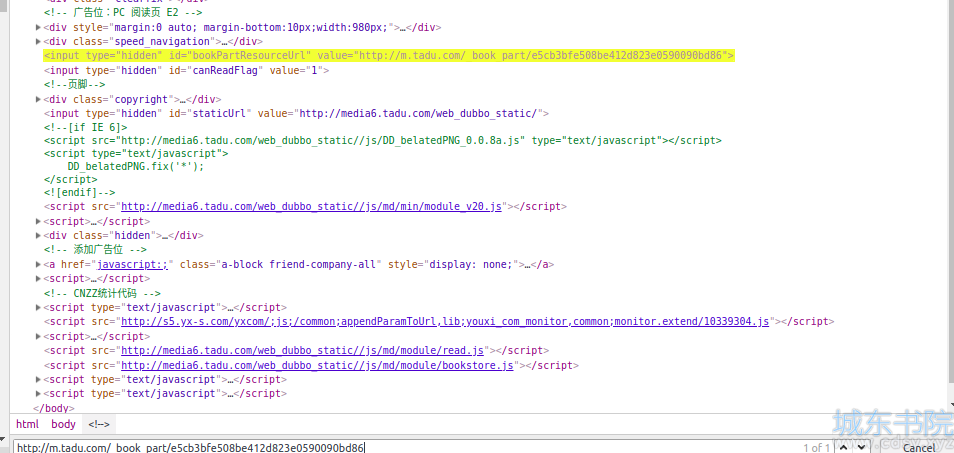Click the '1 of 1' search result count
954x453 pixels.
point(816,448)
